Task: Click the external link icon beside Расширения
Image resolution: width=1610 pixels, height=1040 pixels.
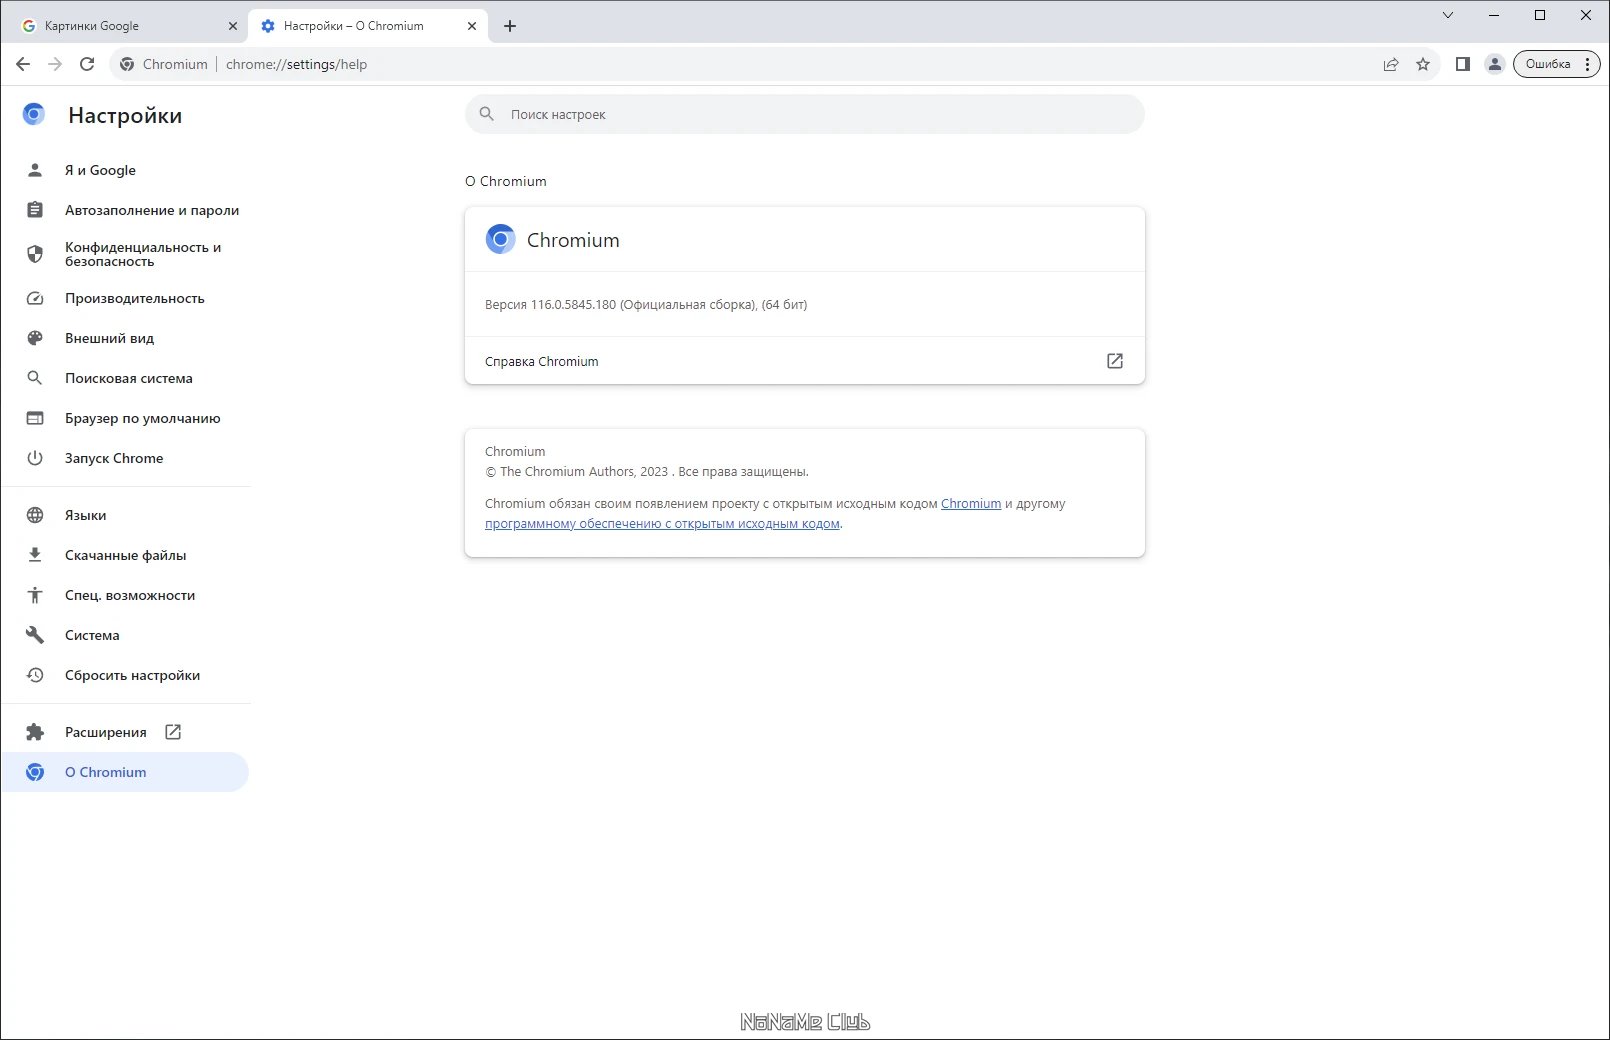Action: click(173, 732)
